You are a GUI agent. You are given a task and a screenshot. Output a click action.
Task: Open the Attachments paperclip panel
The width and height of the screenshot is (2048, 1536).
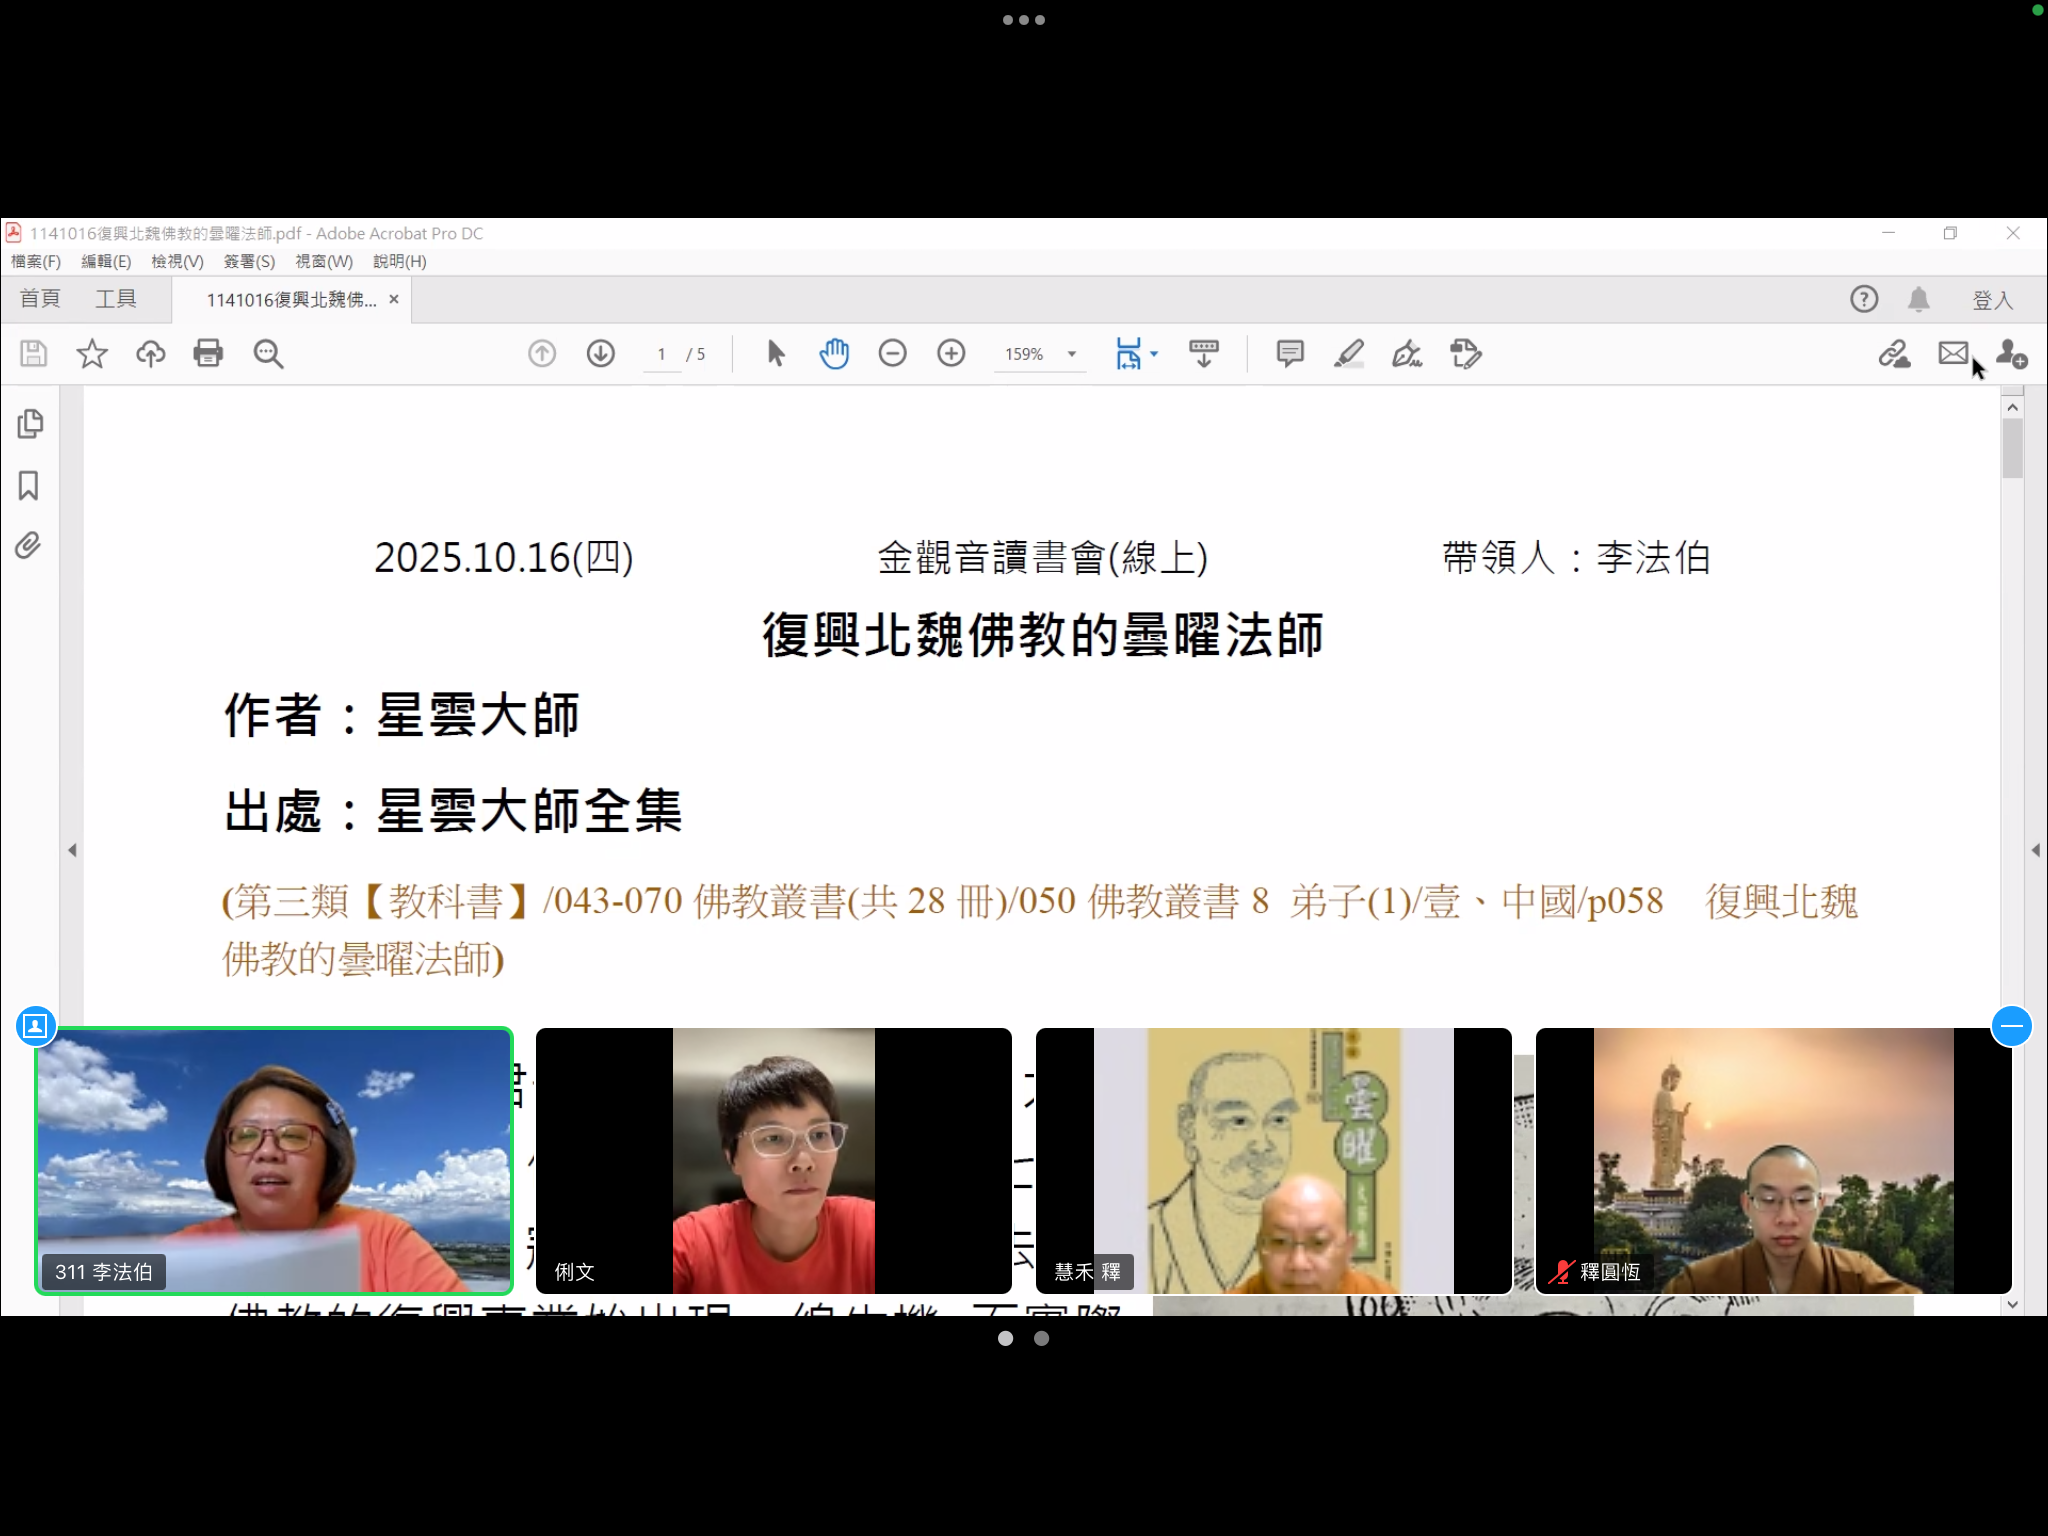coord(29,546)
